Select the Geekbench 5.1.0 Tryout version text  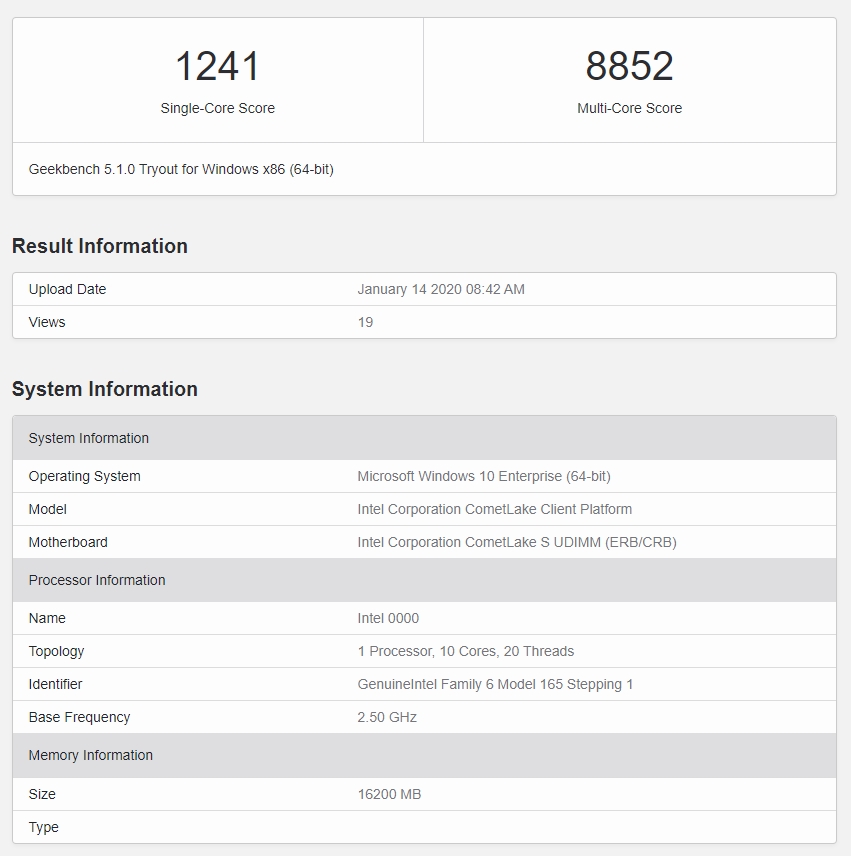(181, 169)
